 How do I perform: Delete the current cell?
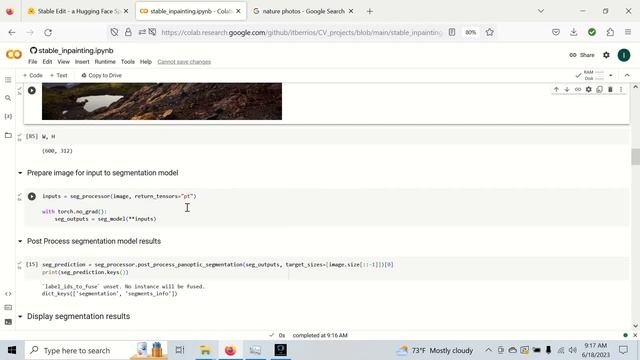[610, 89]
